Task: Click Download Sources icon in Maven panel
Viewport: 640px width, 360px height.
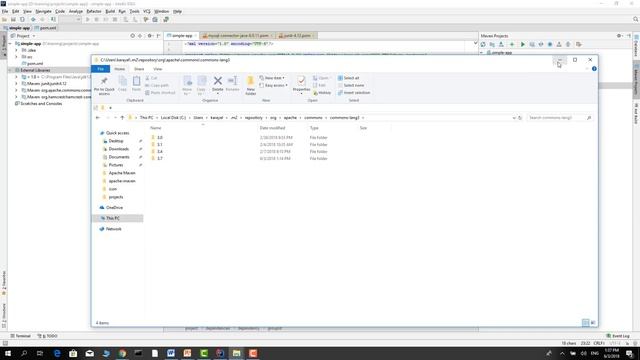Action: click(501, 44)
